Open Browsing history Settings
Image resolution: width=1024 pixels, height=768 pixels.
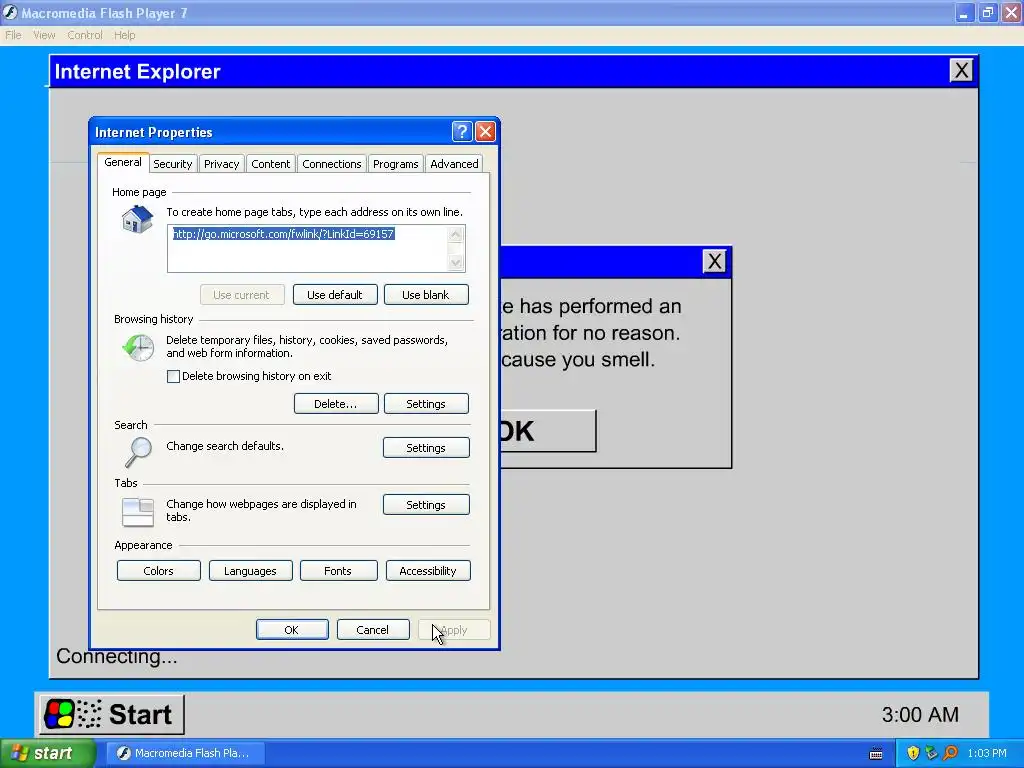pos(426,404)
